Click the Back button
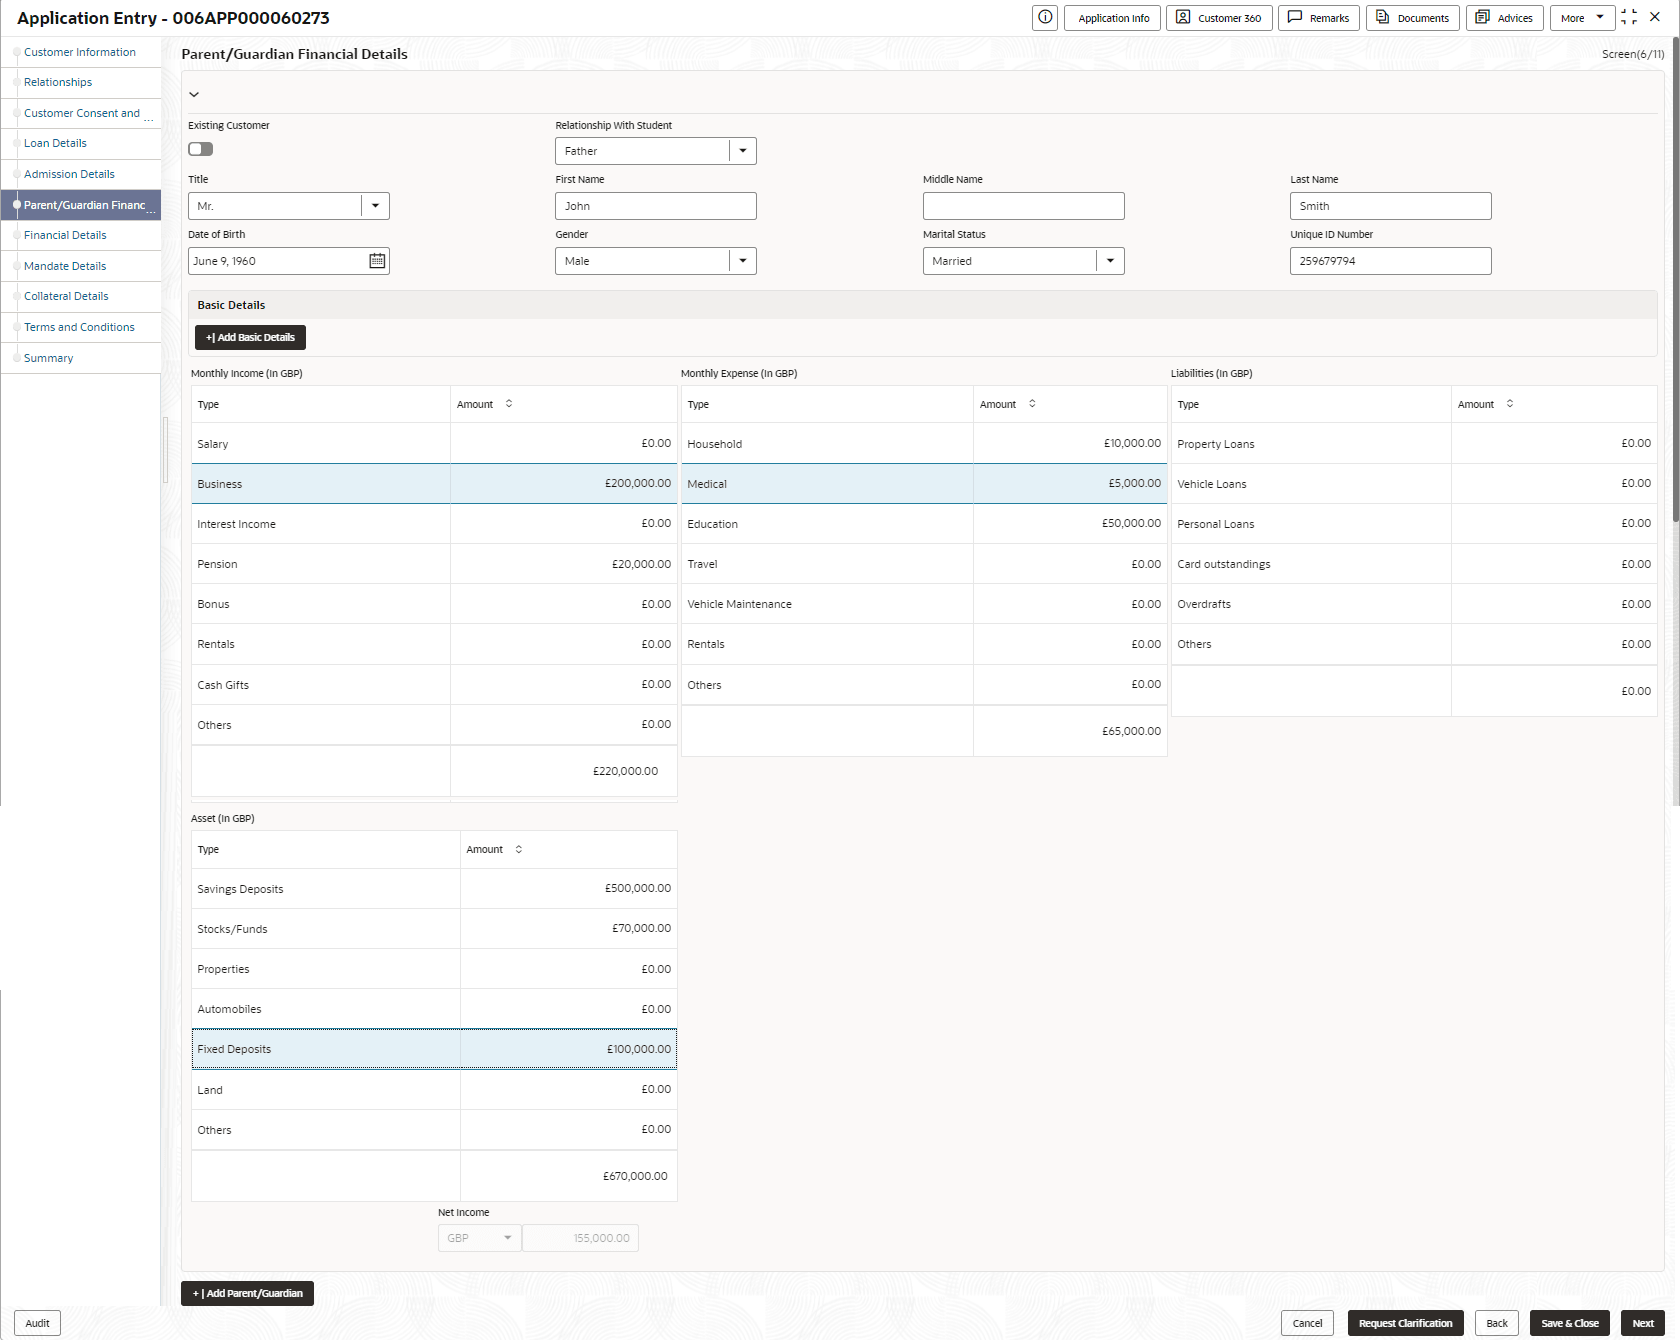Viewport: 1680px width, 1343px height. click(x=1497, y=1323)
